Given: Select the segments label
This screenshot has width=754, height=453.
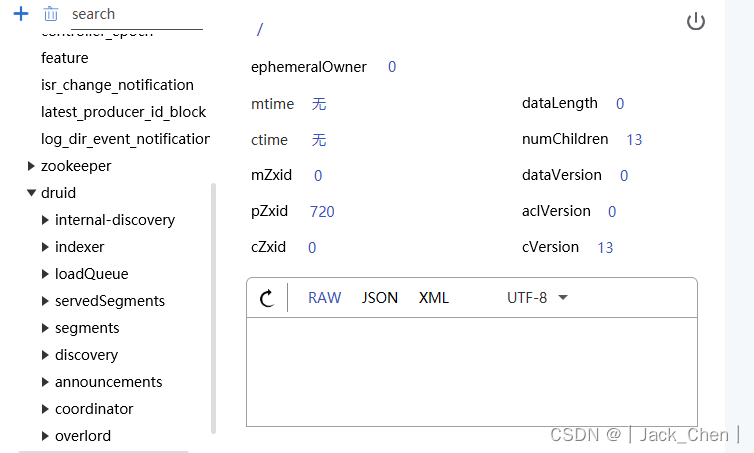Looking at the screenshot, I should [x=87, y=328].
